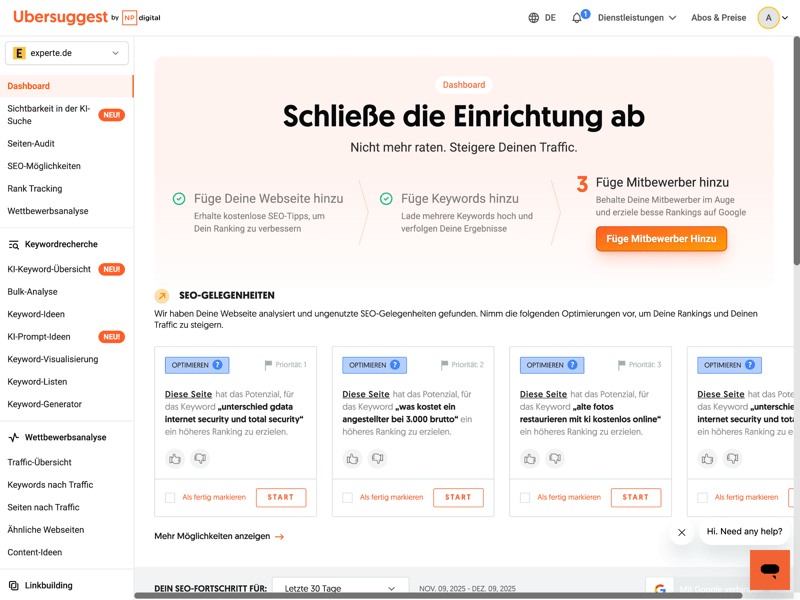800x600 pixels.
Task: Select Rank Tracking in sidebar
Action: pyautogui.click(x=35, y=189)
